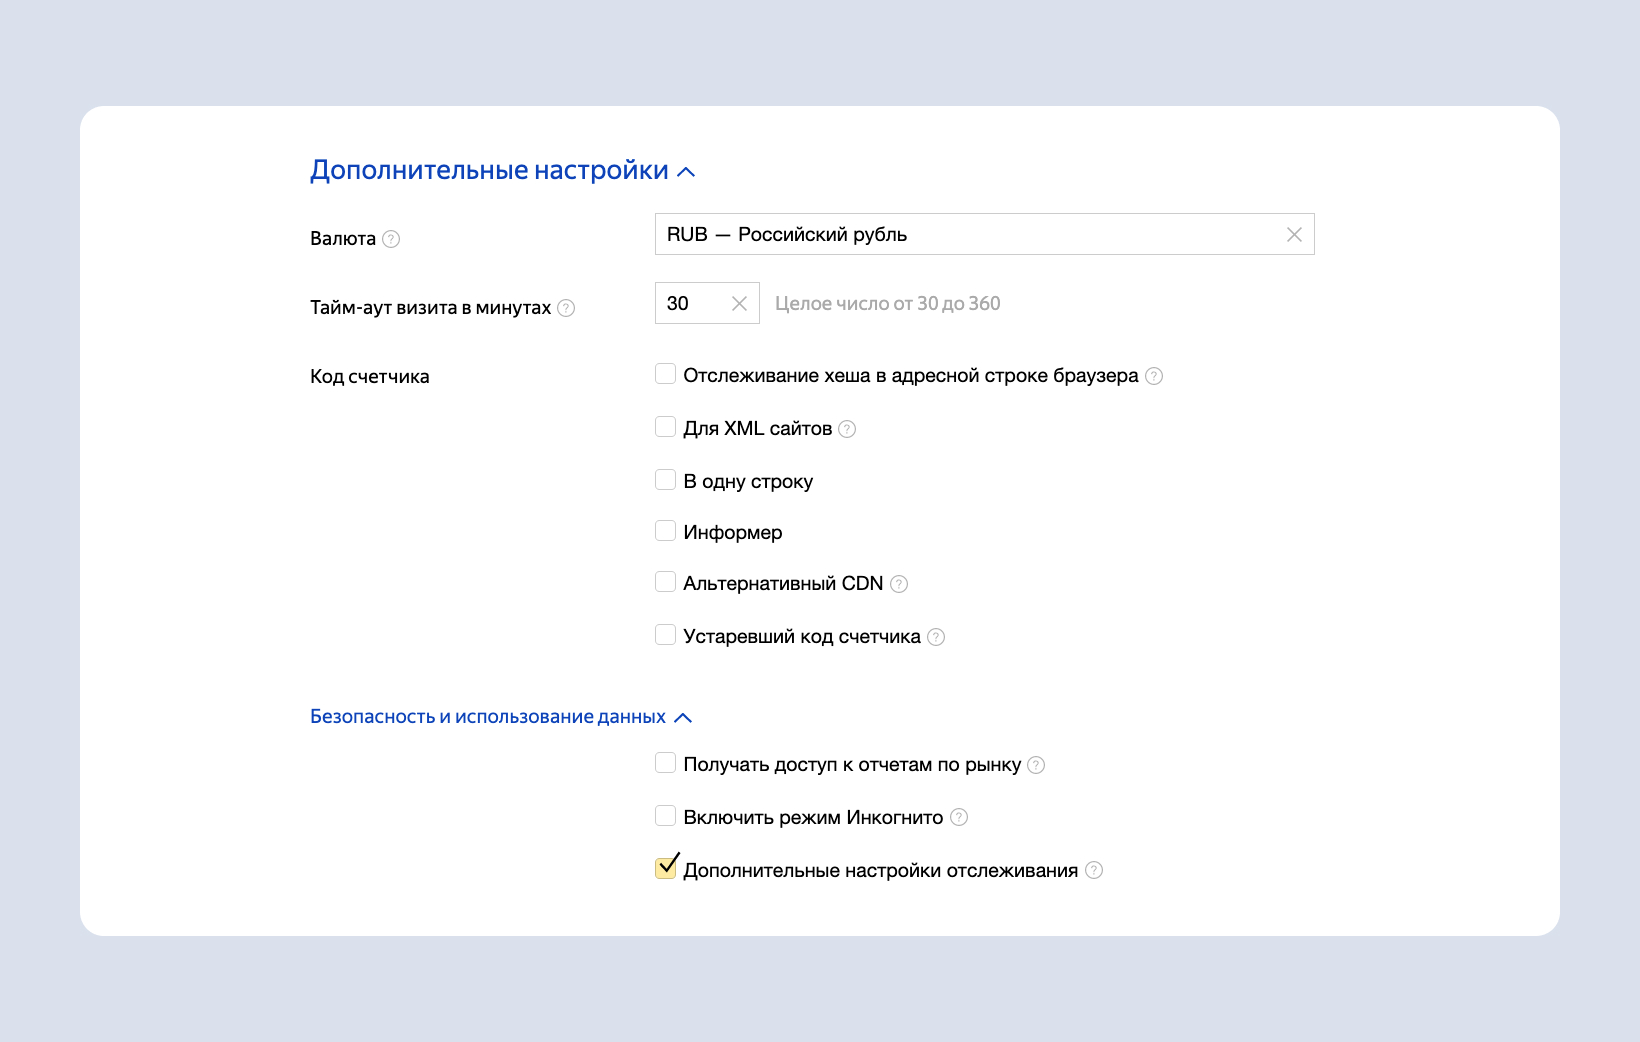Uncheck Дополнительные настройки отслеживания checkbox

[666, 868]
